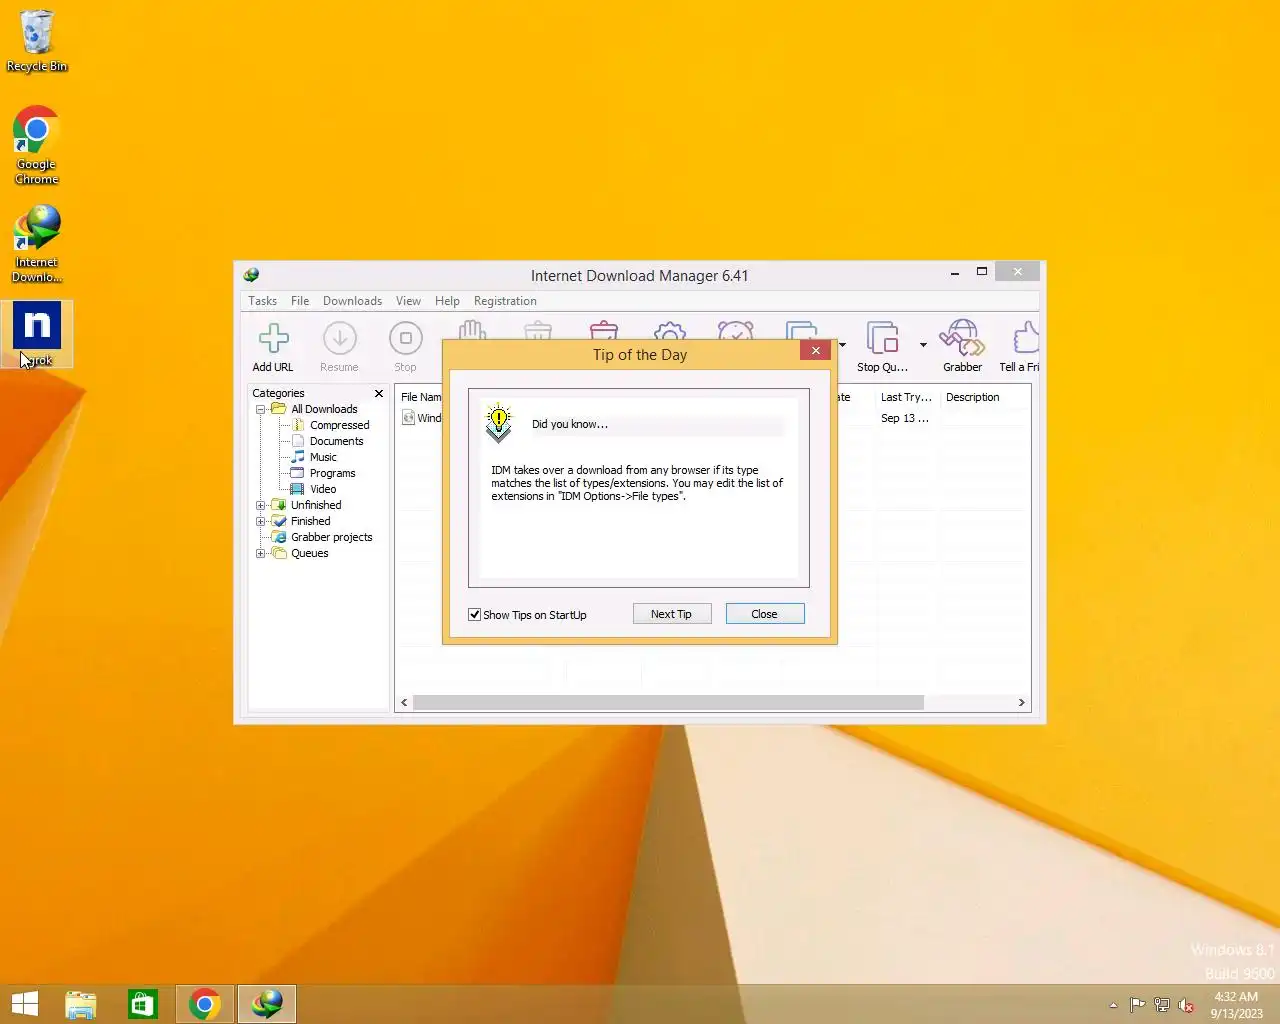Viewport: 1280px width, 1024px height.
Task: Select the ngrok desktop icon
Action: [37, 334]
